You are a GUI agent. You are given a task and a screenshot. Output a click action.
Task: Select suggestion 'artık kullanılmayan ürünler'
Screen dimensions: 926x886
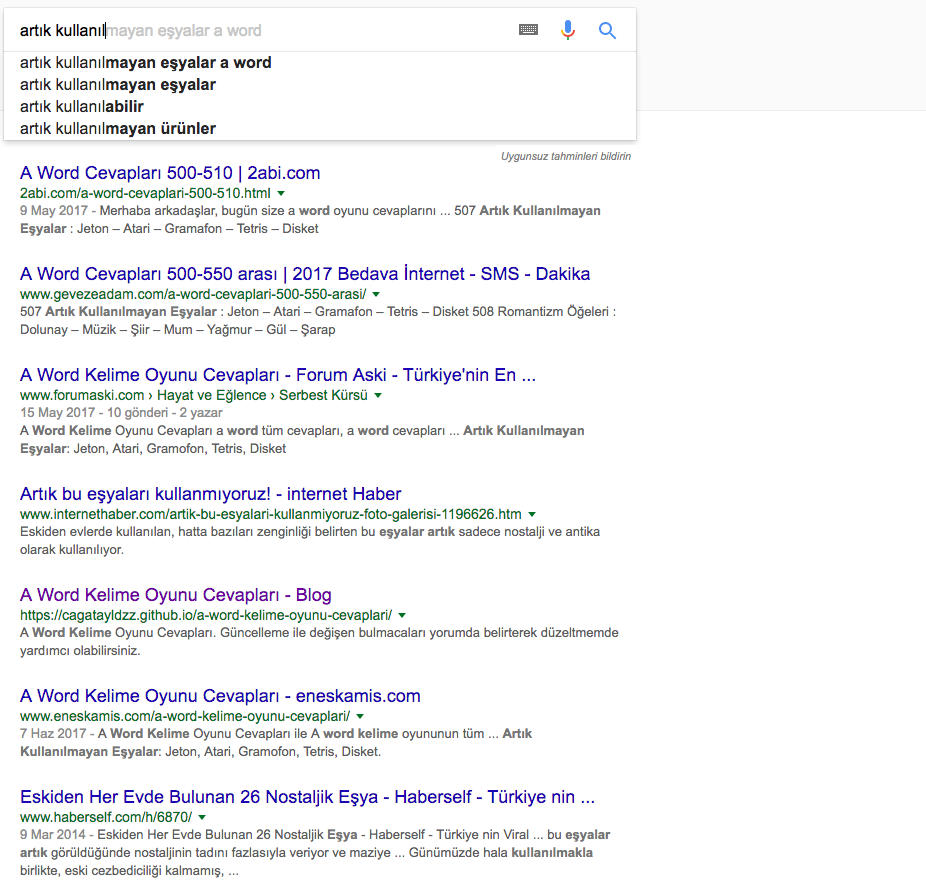pos(319,128)
